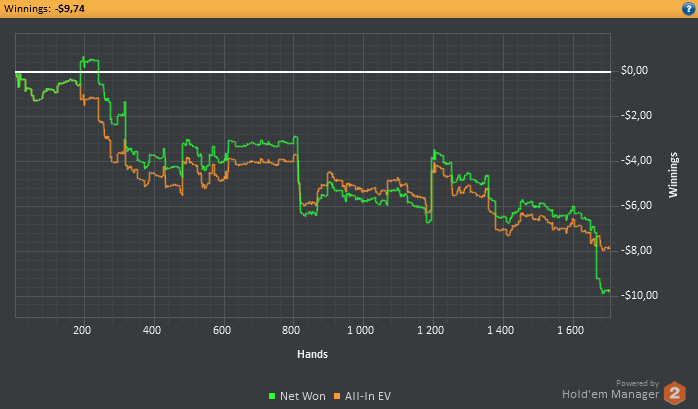The height and width of the screenshot is (409, 698).
Task: Click the 600 hands x-axis label
Action: (222, 330)
